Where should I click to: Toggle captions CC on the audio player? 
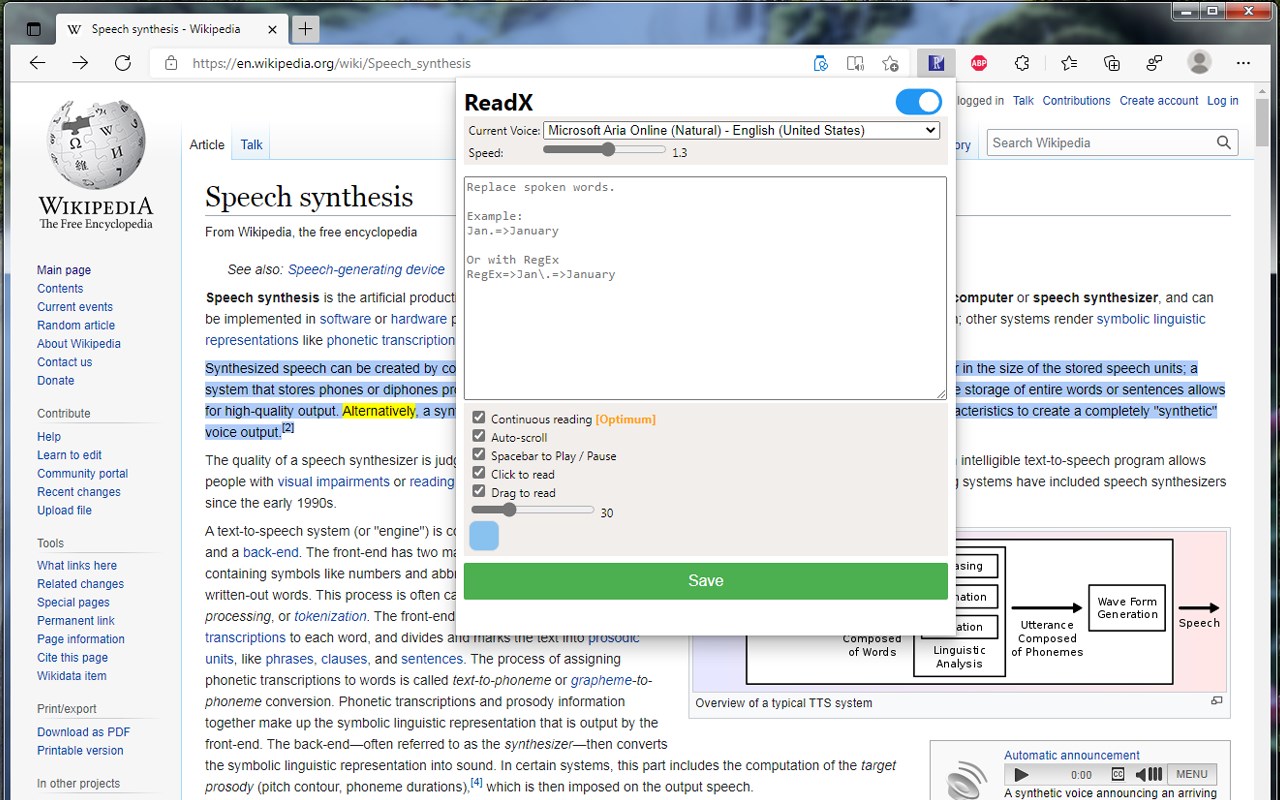click(x=1119, y=774)
